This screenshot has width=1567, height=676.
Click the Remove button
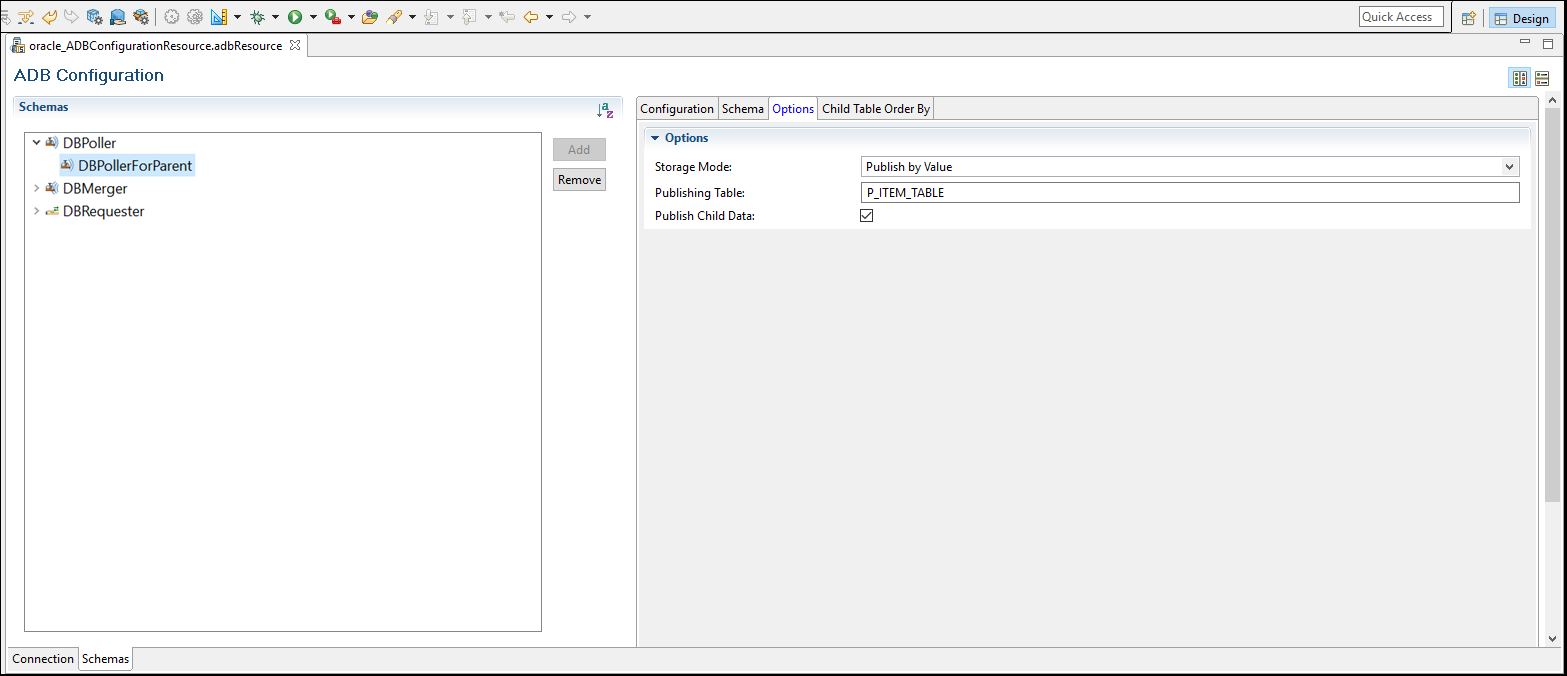[579, 180]
